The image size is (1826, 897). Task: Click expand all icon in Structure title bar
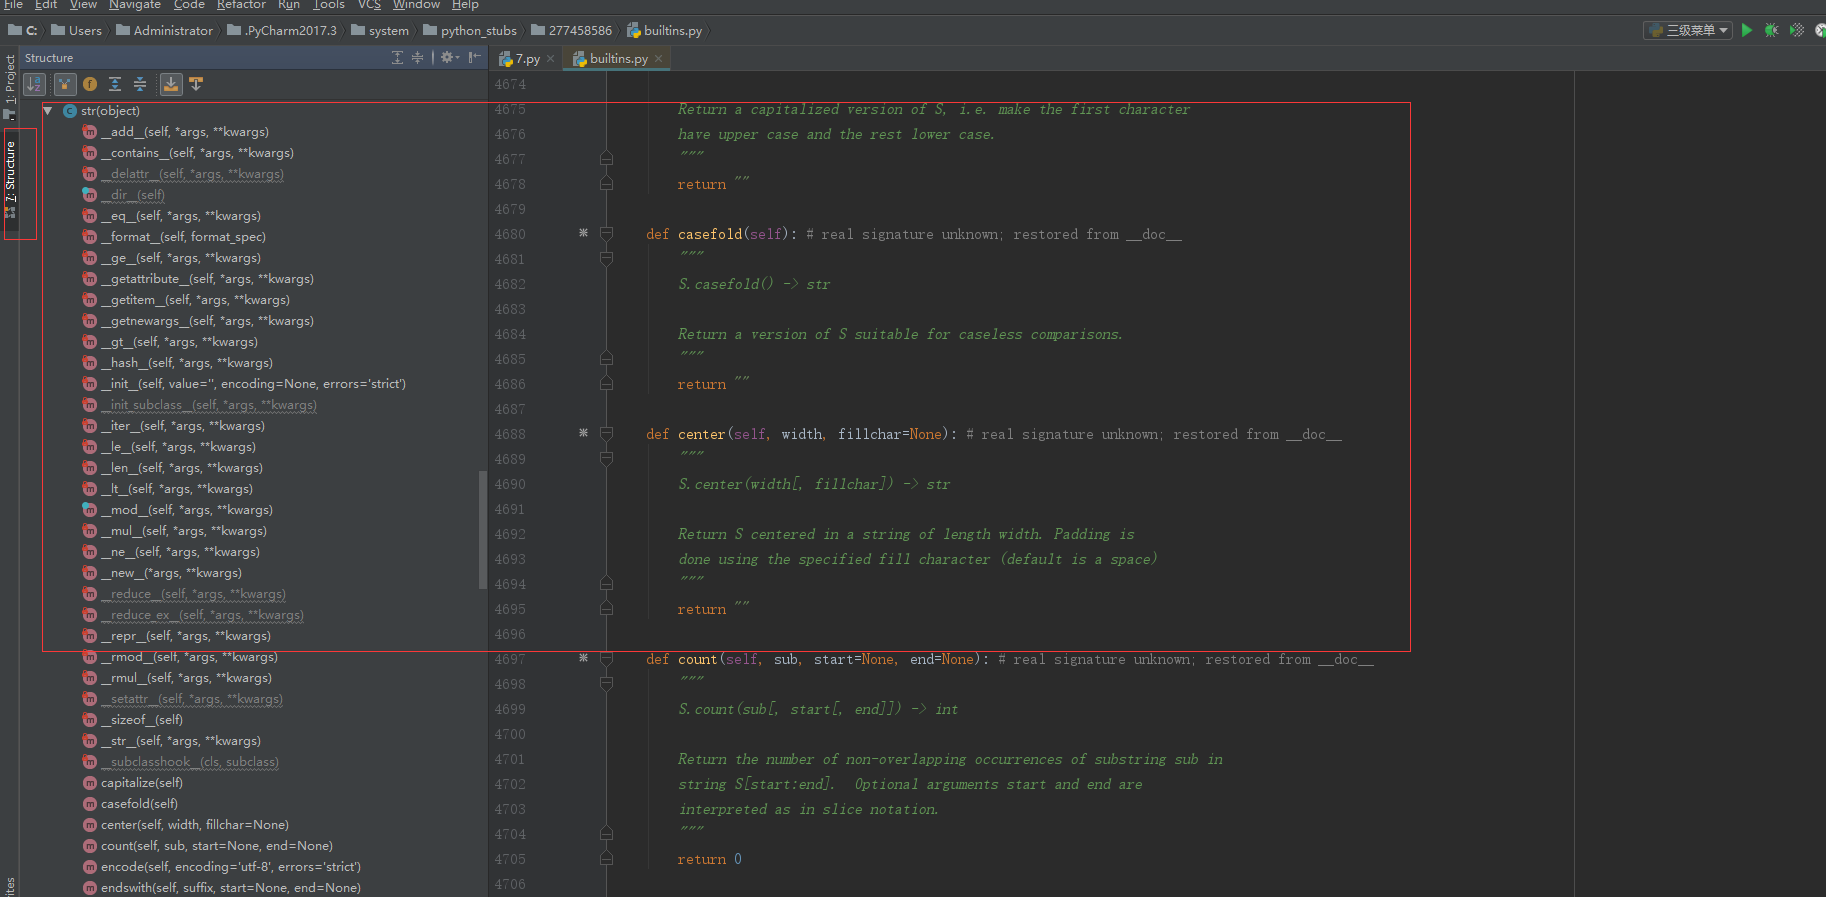[397, 58]
